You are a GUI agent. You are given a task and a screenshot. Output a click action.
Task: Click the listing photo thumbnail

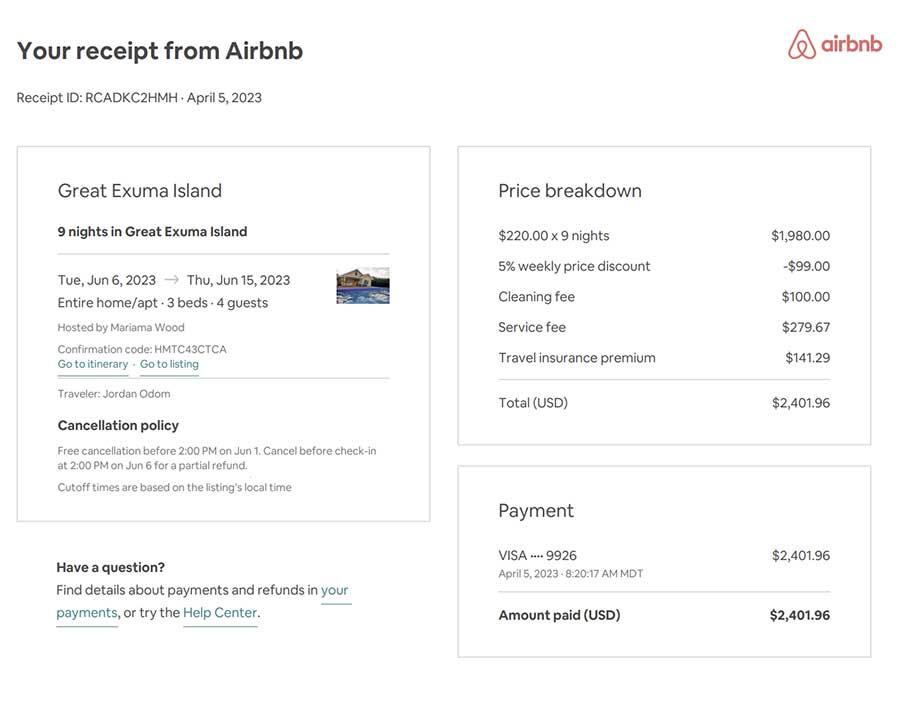tap(363, 285)
